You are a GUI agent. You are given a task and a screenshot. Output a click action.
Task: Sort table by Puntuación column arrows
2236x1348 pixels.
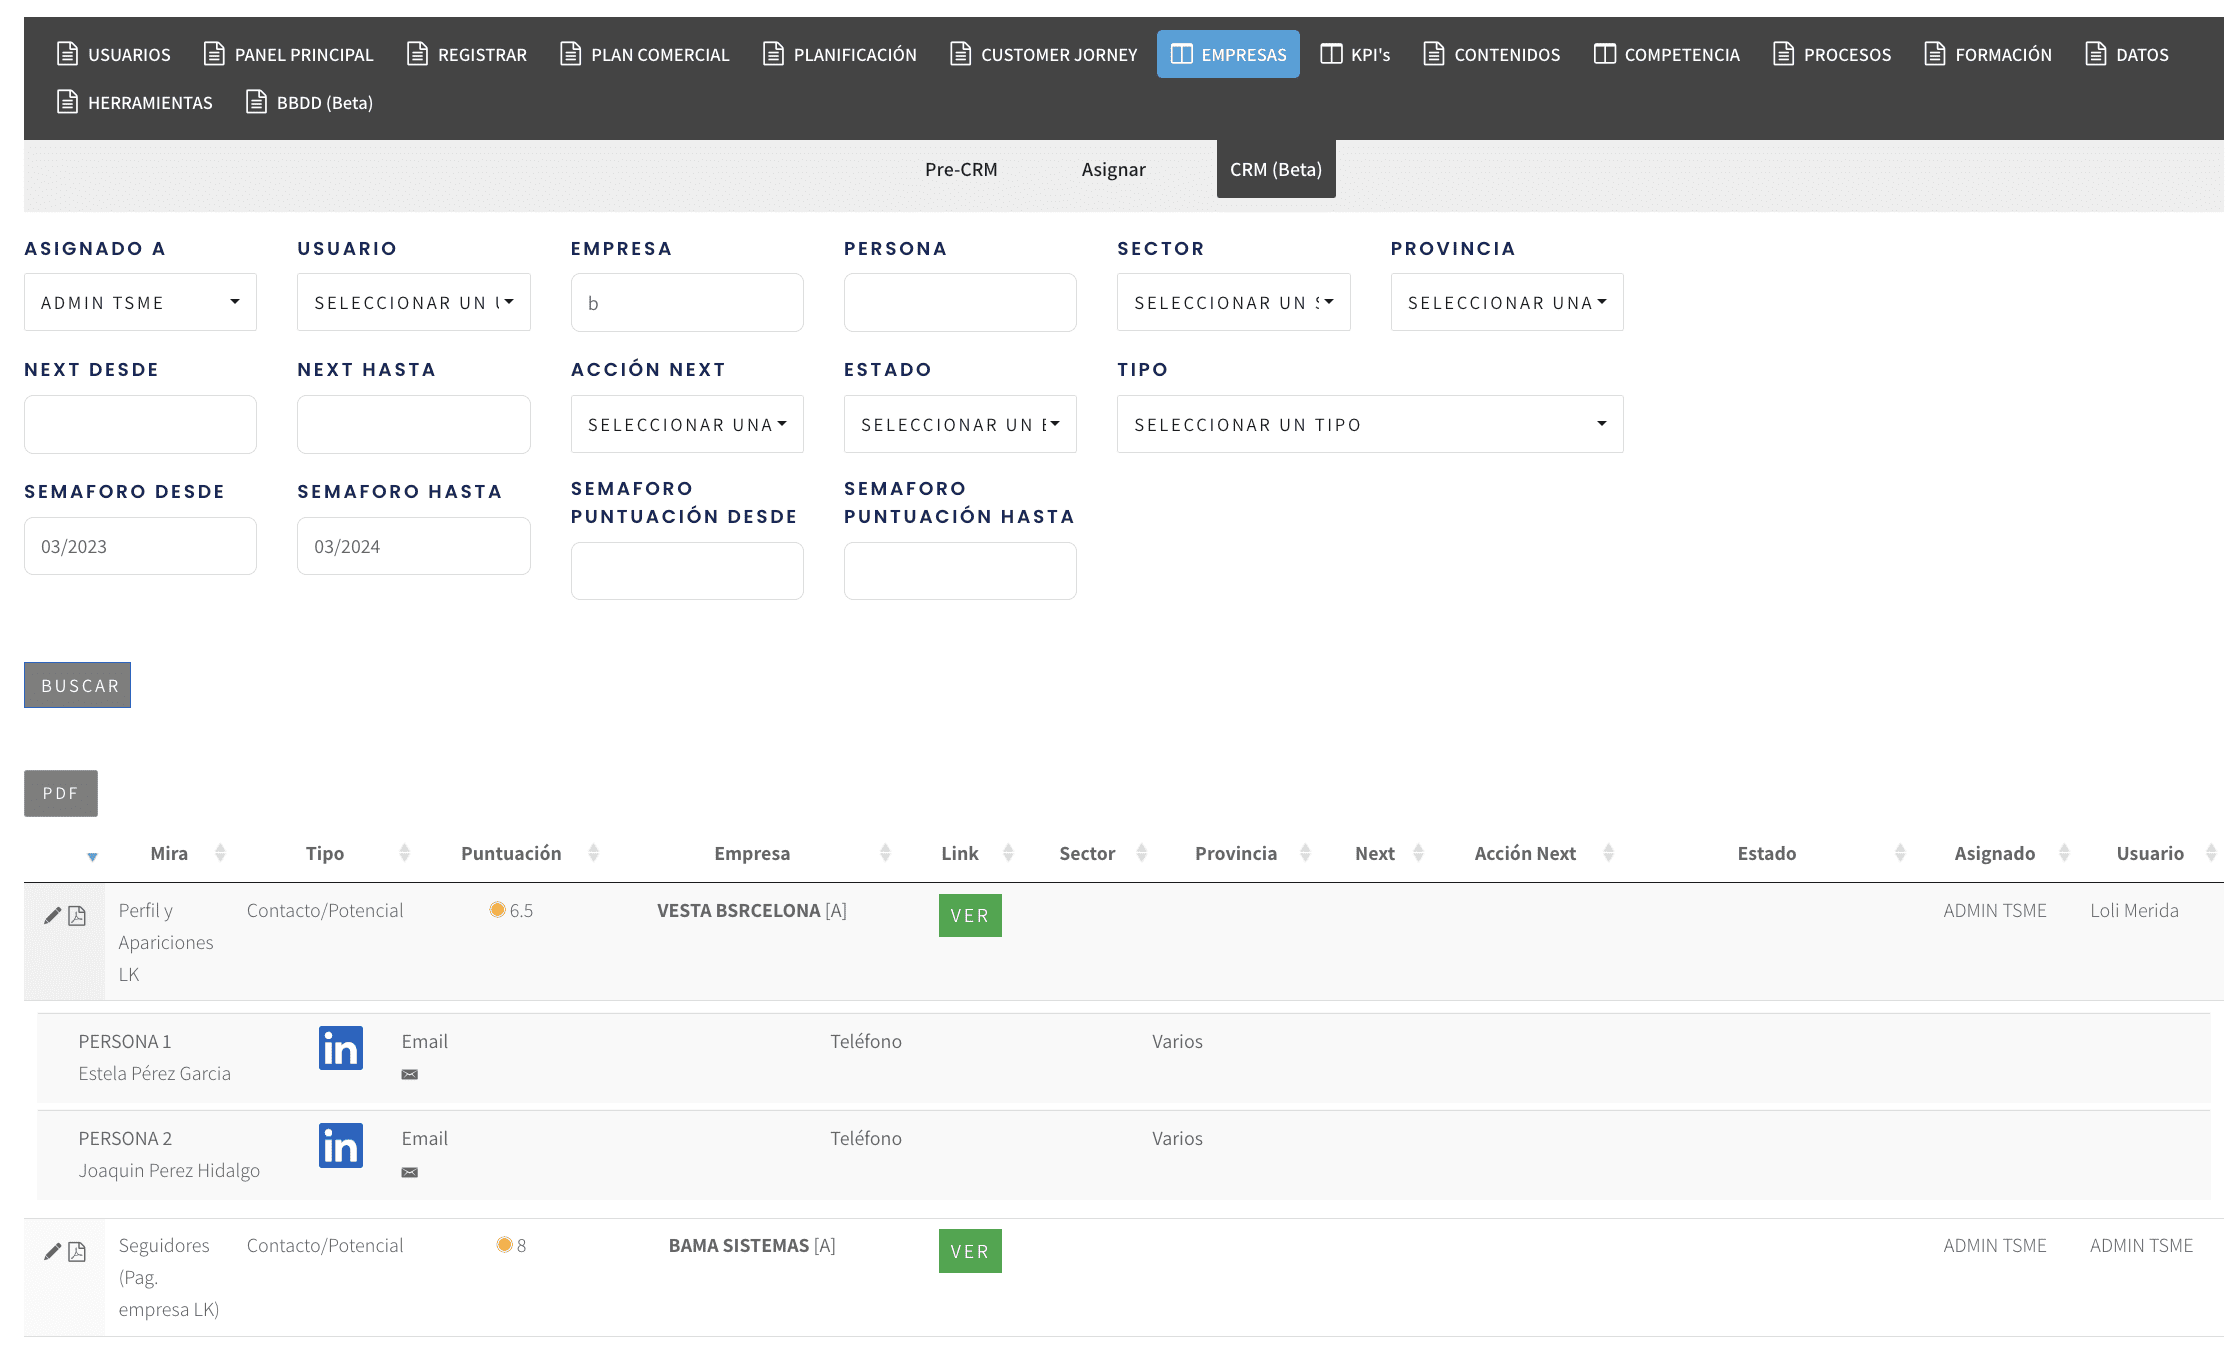point(593,853)
